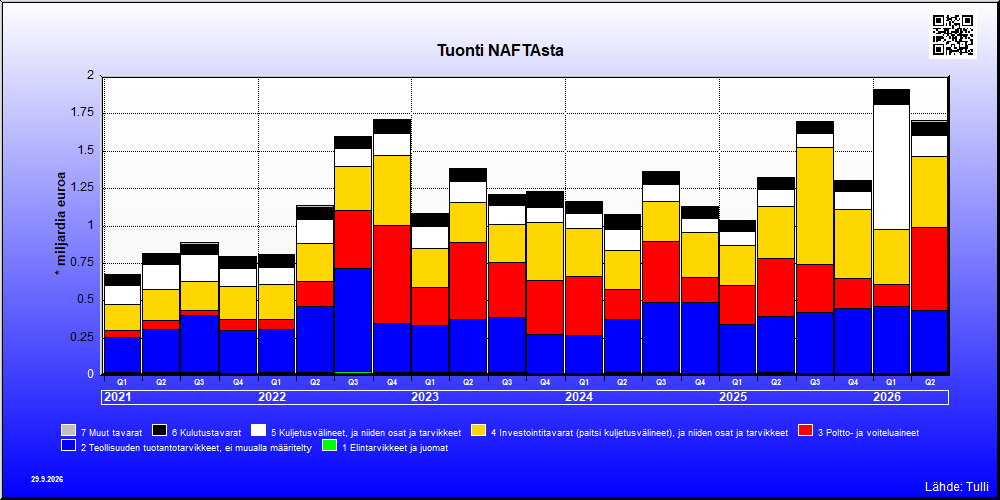Click the year label 2022 on the axis
Screen dimensions: 1000x500
pos(272,397)
